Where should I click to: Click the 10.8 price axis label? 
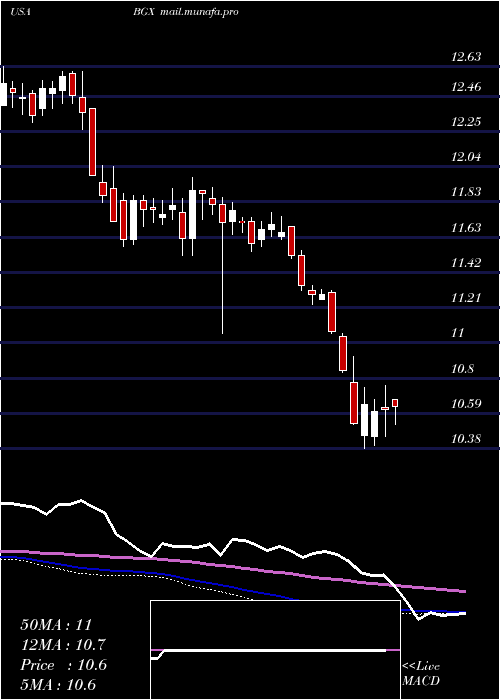pos(463,369)
